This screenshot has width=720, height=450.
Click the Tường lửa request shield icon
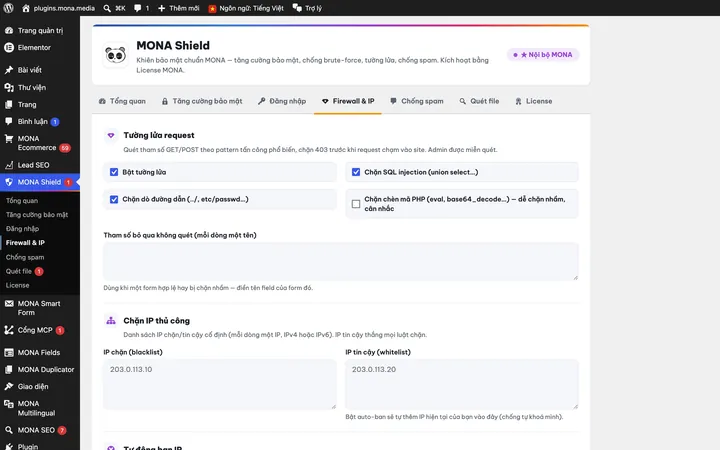coord(111,135)
